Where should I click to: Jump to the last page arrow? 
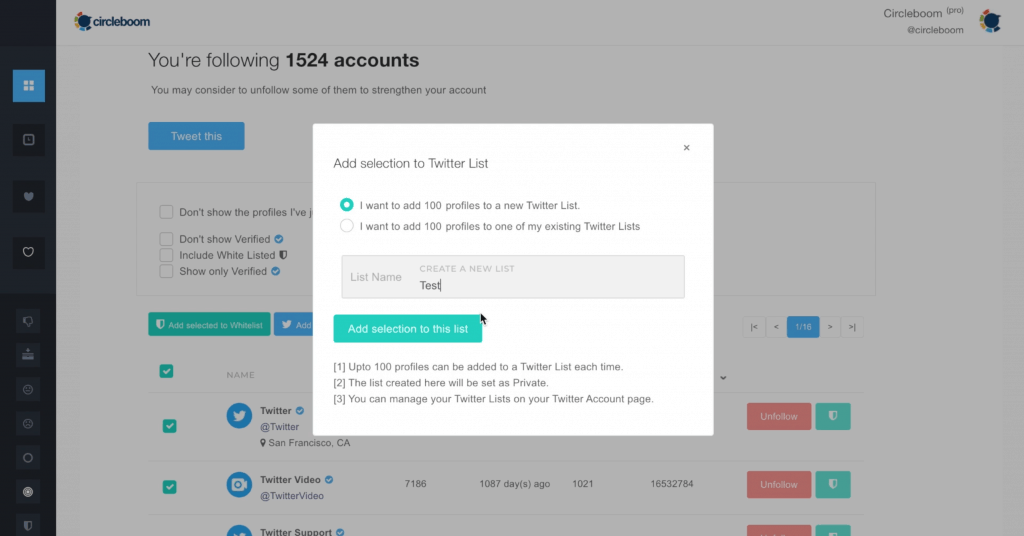[852, 327]
